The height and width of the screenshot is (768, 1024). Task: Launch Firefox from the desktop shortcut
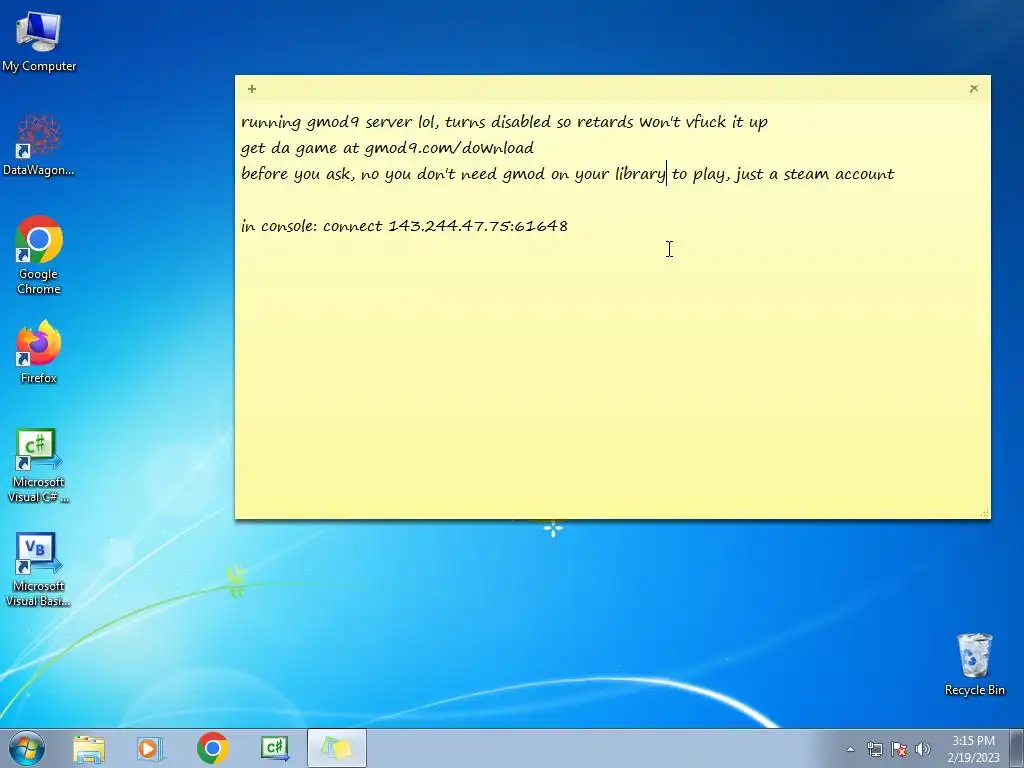tap(39, 351)
